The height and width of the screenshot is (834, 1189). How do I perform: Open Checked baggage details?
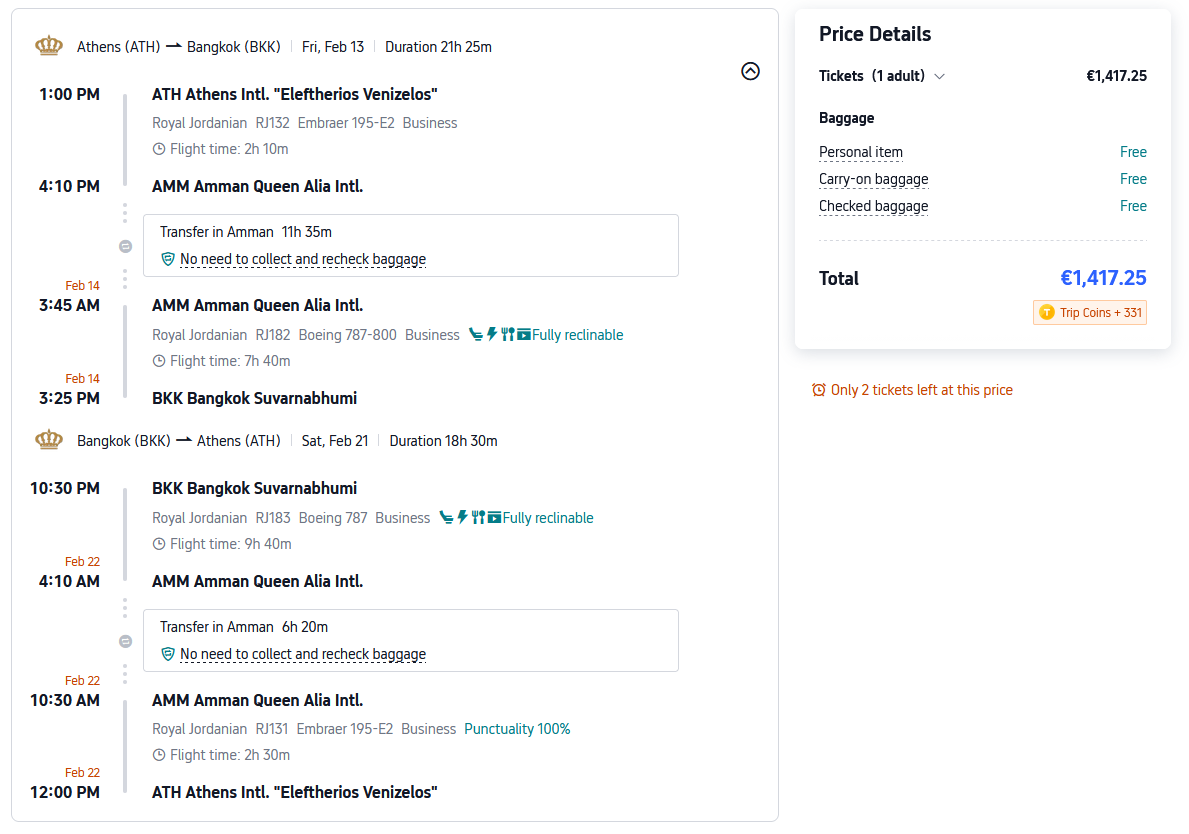coord(873,206)
